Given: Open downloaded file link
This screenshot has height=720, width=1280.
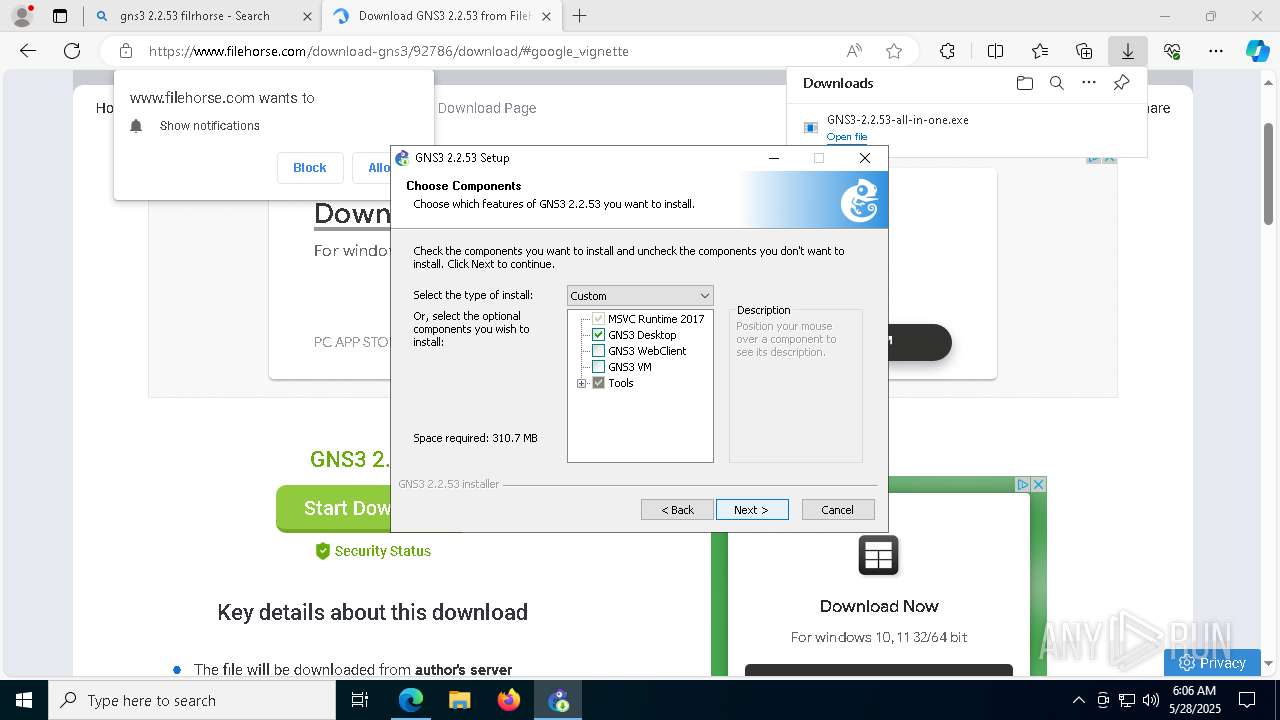Looking at the screenshot, I should [x=847, y=137].
